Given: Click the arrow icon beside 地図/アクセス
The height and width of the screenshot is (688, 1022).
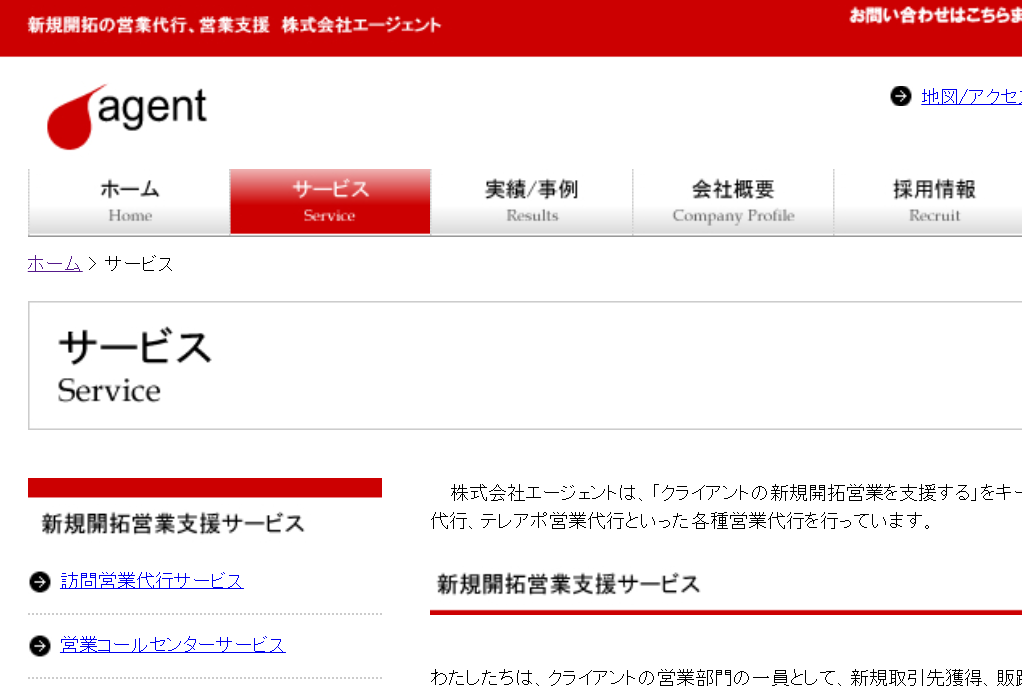Looking at the screenshot, I should (x=900, y=96).
